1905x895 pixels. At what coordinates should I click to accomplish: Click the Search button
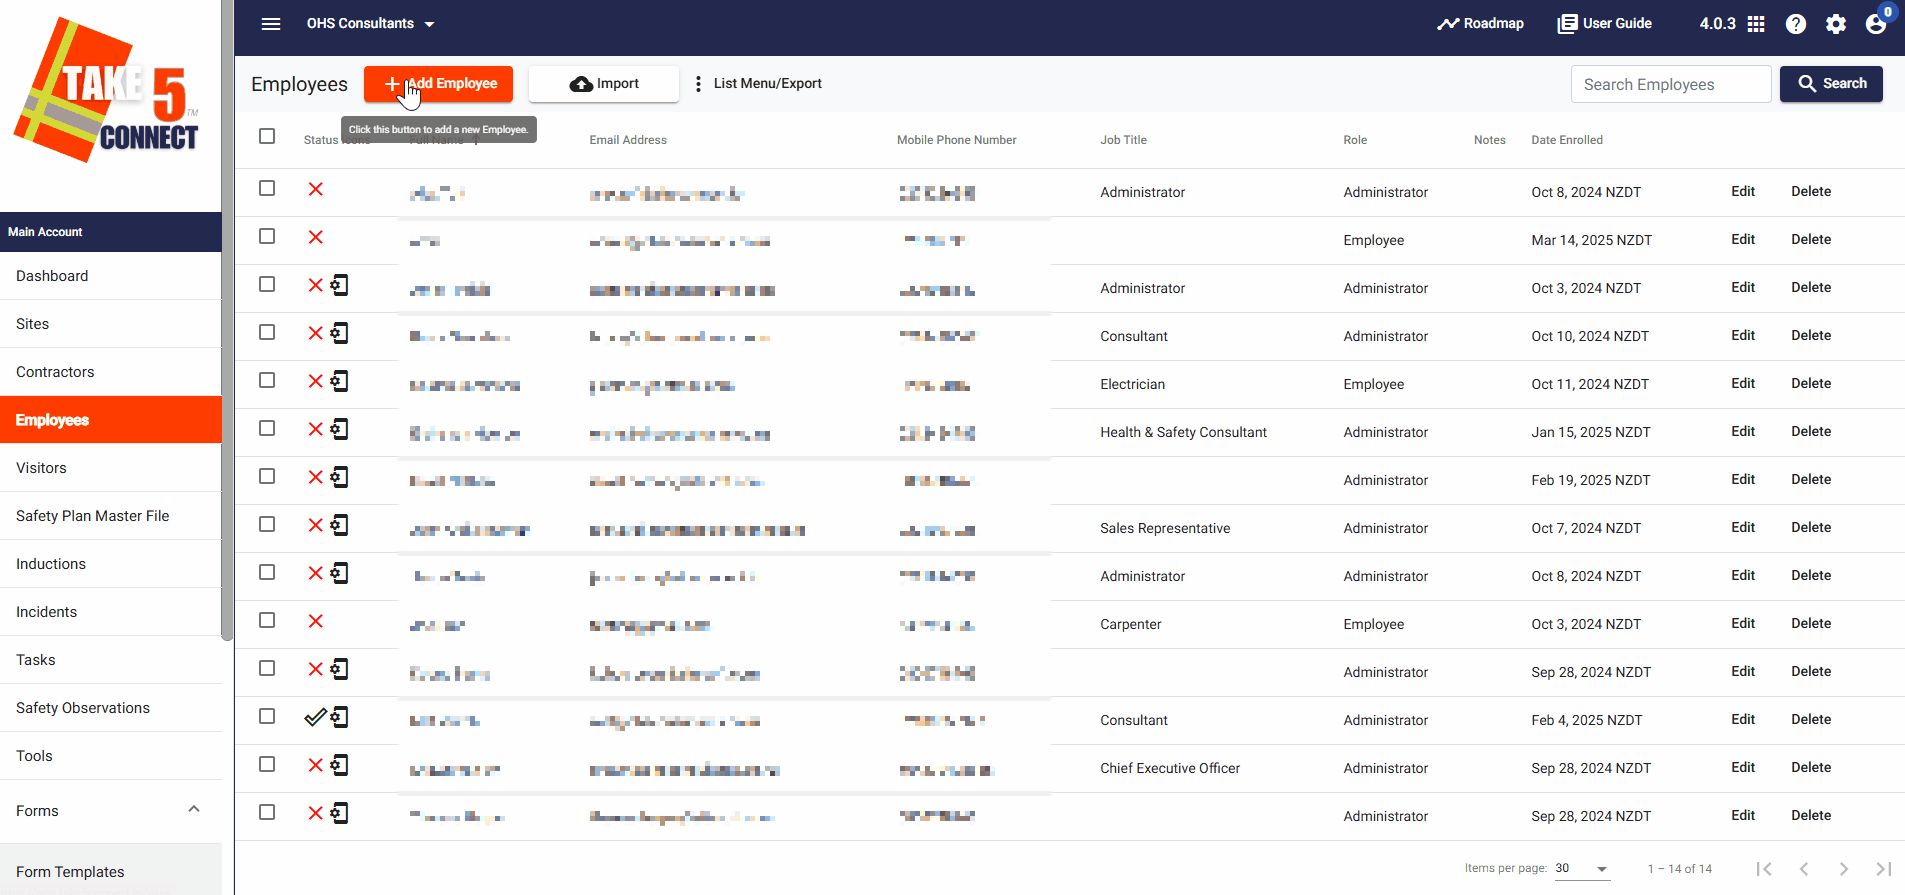1831,84
